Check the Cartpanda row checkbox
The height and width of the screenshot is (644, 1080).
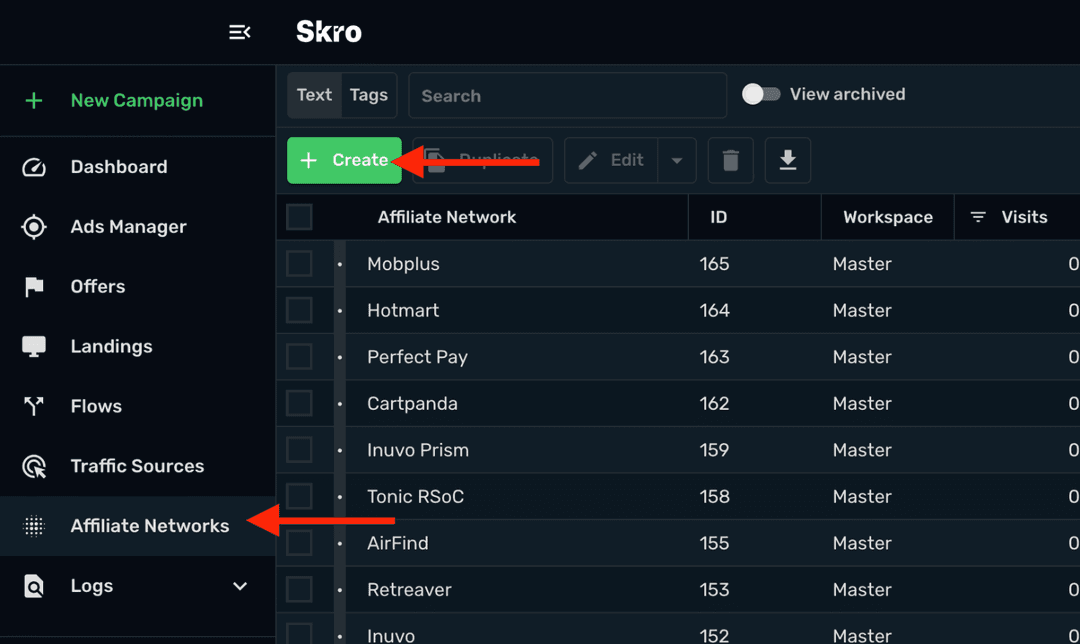[299, 404]
